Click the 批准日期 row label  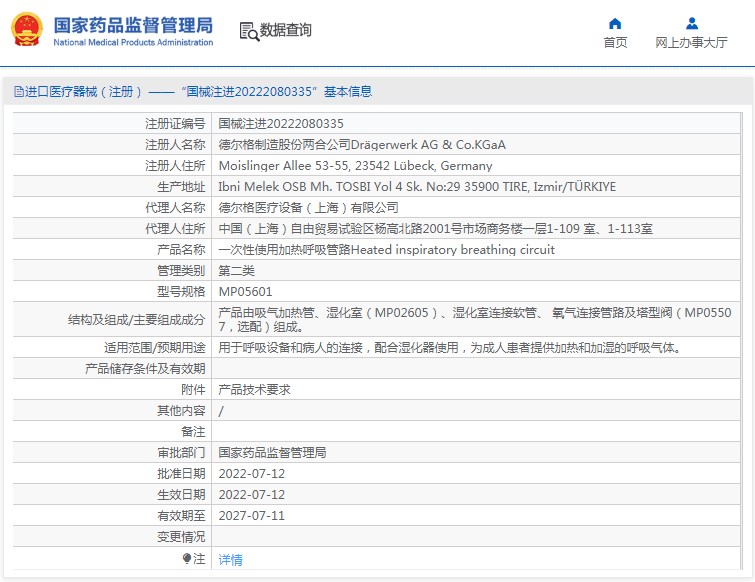[181, 474]
